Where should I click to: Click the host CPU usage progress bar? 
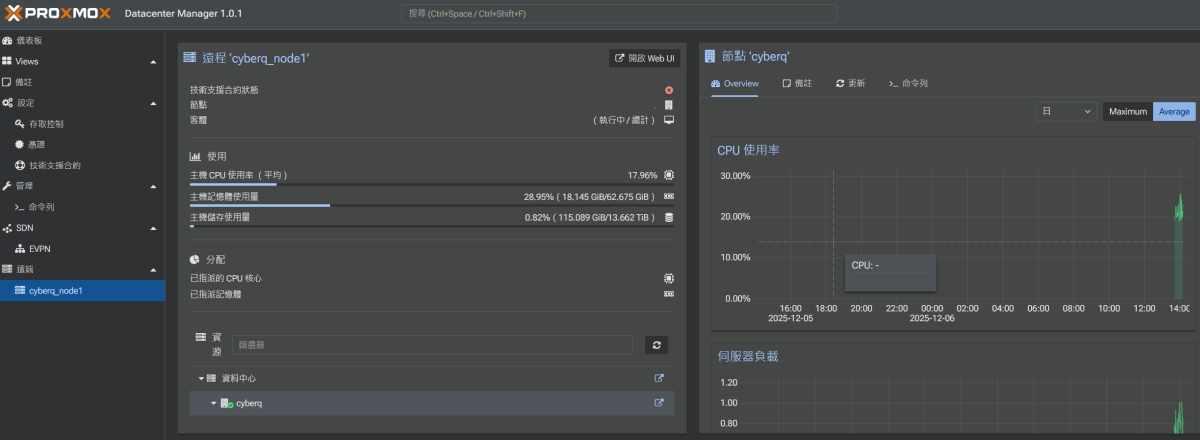click(432, 185)
